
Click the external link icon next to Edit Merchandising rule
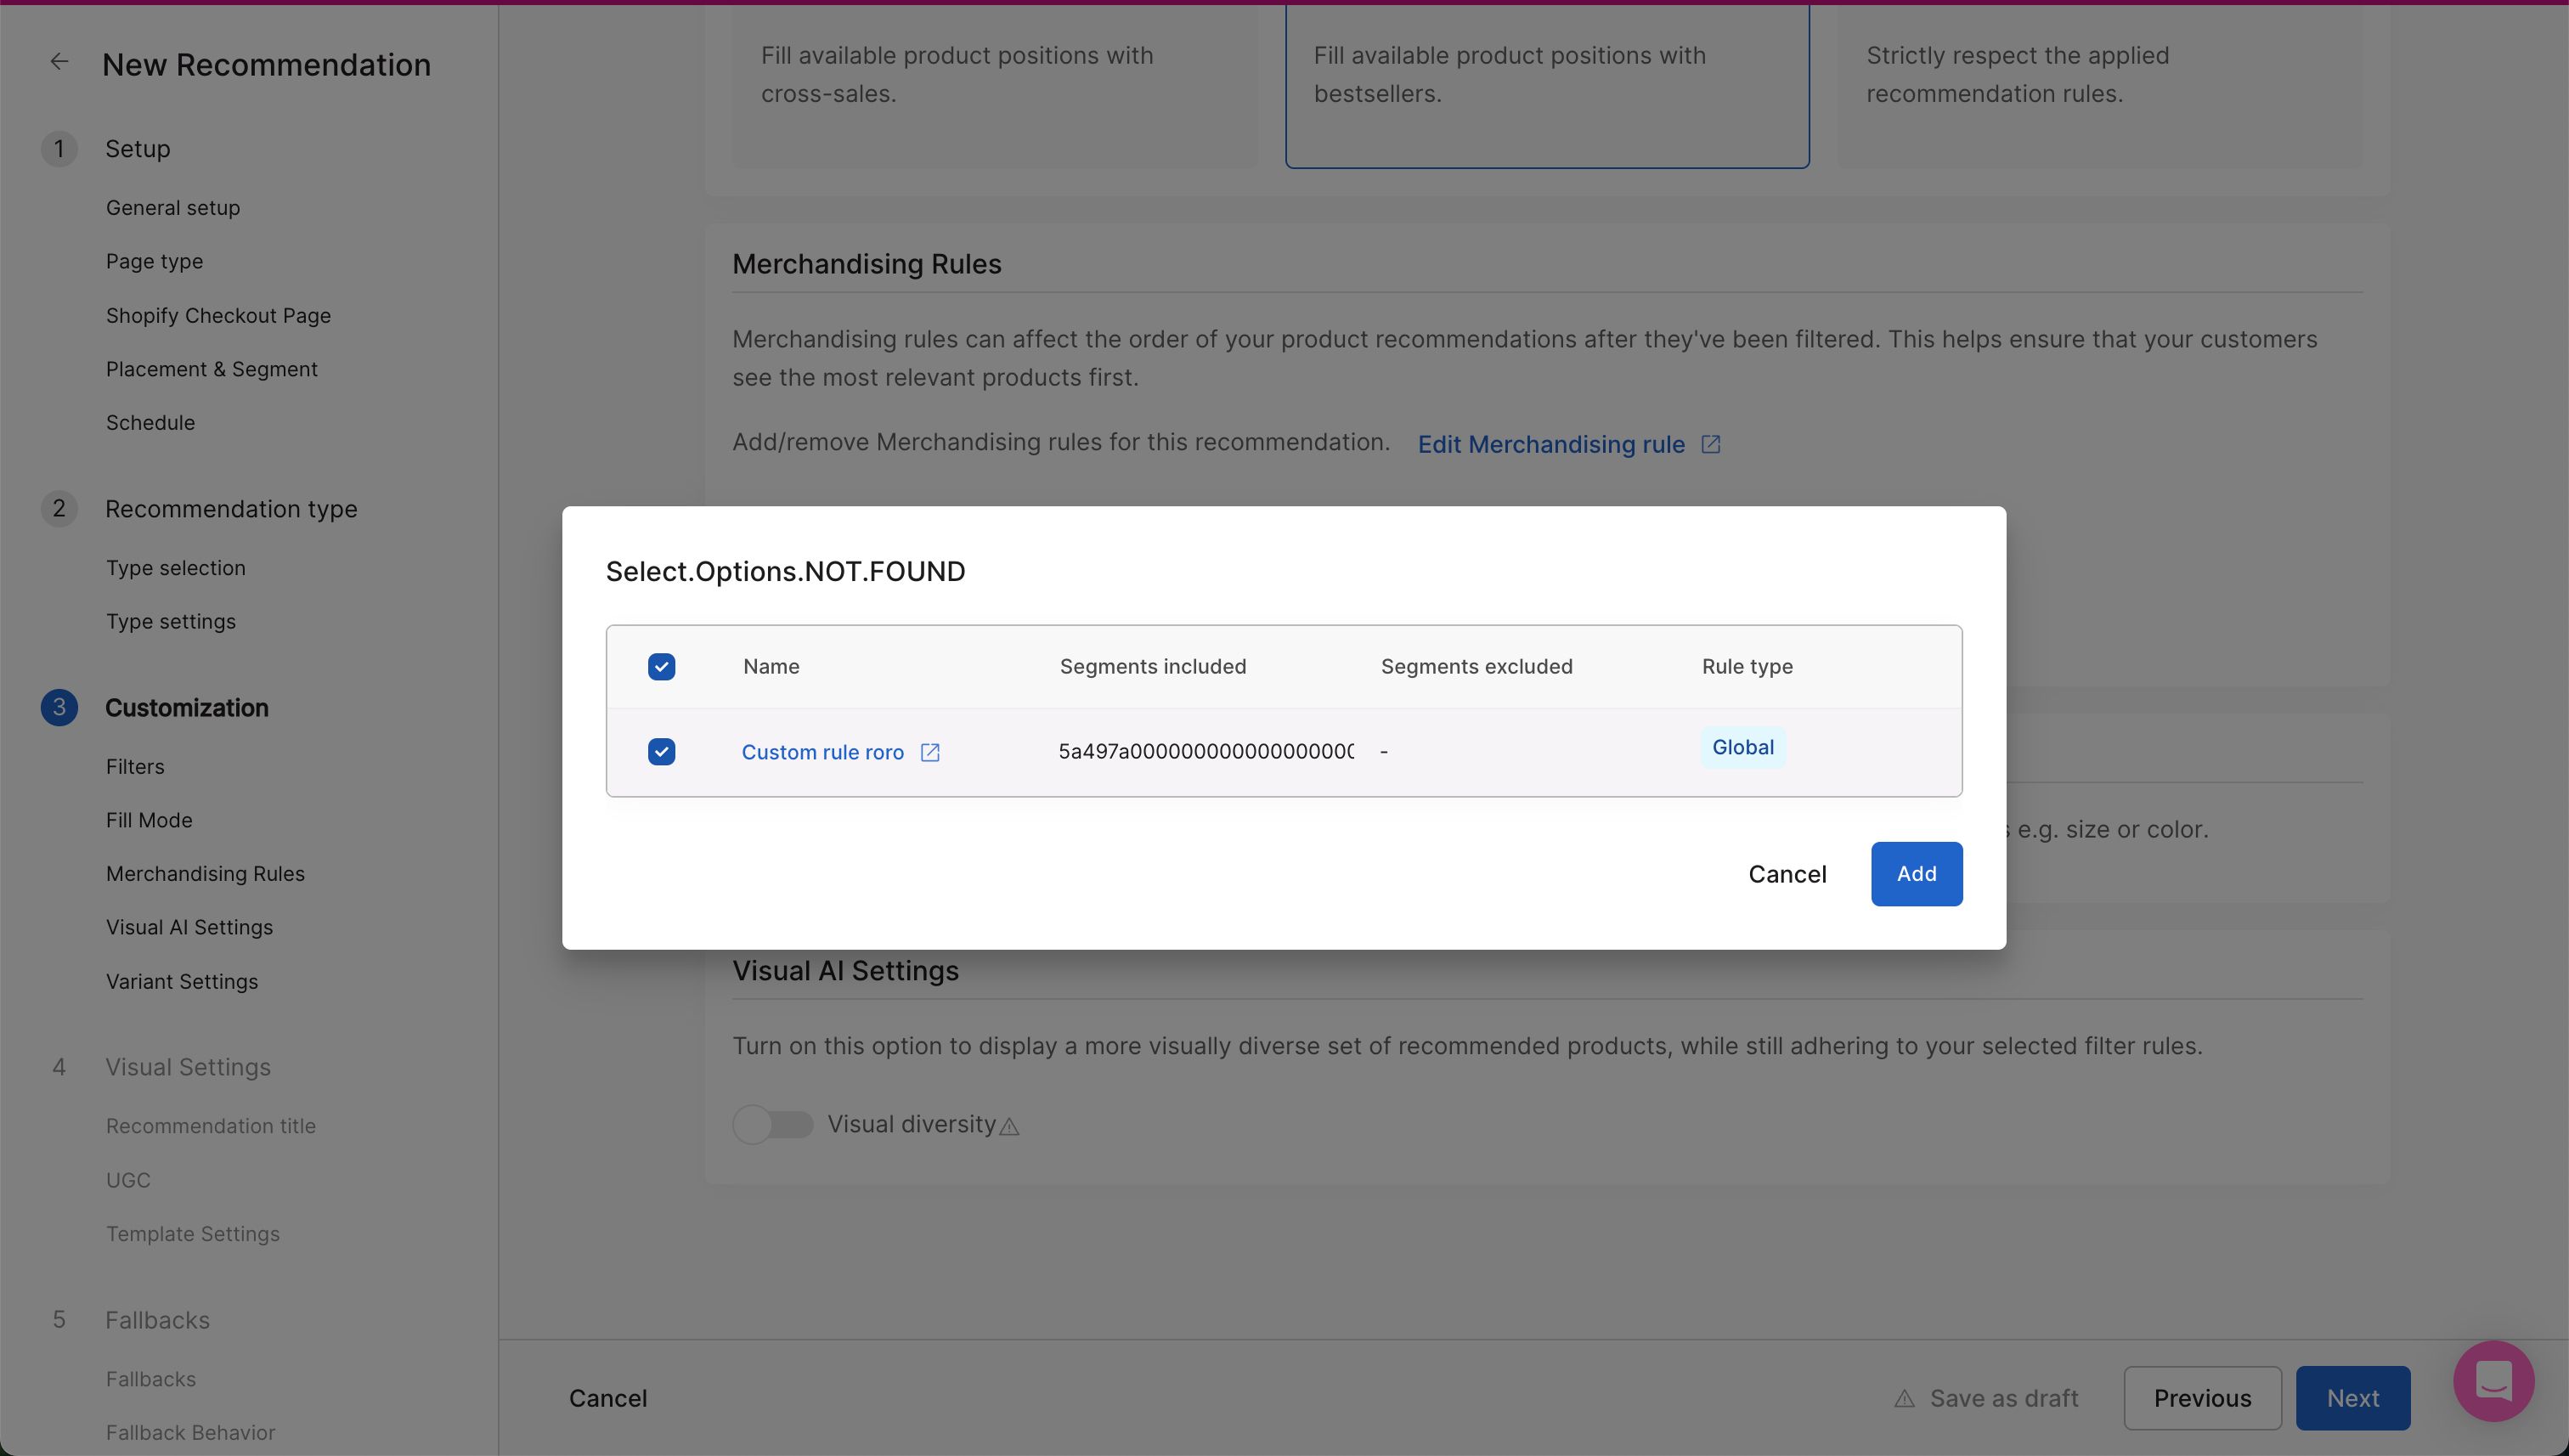click(x=1710, y=444)
